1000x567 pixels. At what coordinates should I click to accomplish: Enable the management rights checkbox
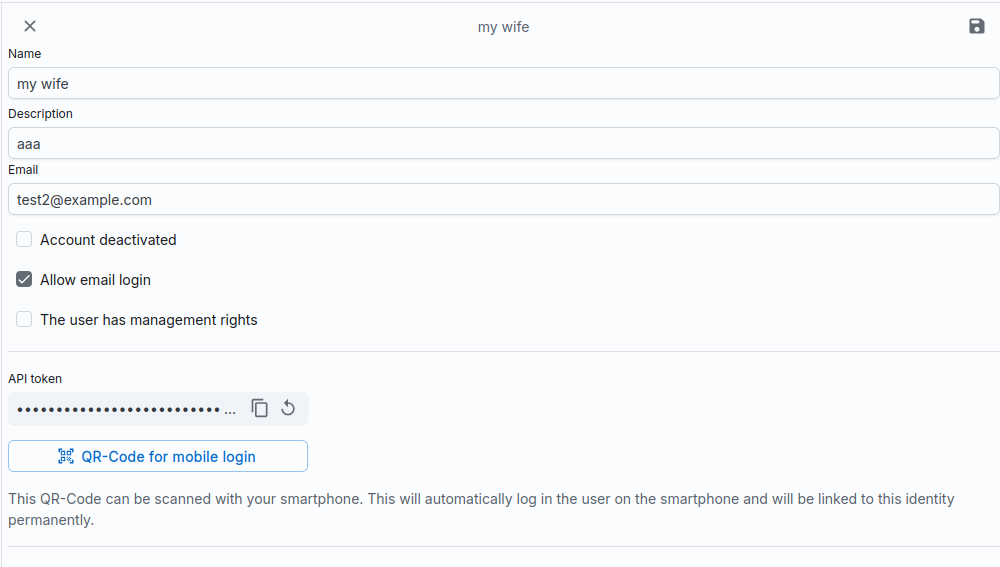tap(24, 319)
